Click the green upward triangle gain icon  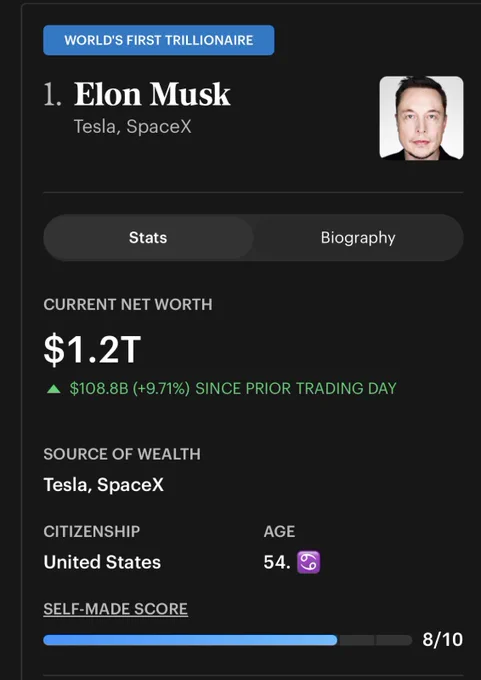pos(54,389)
